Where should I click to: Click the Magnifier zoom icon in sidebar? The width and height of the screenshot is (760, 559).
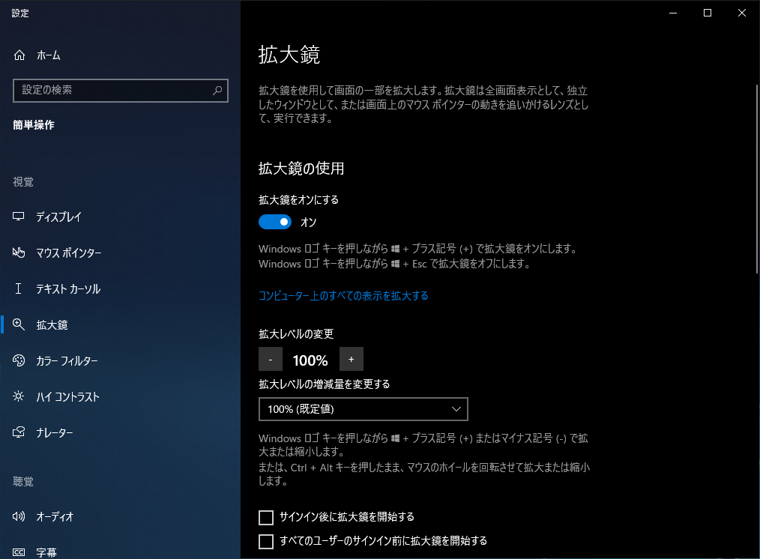(18, 324)
